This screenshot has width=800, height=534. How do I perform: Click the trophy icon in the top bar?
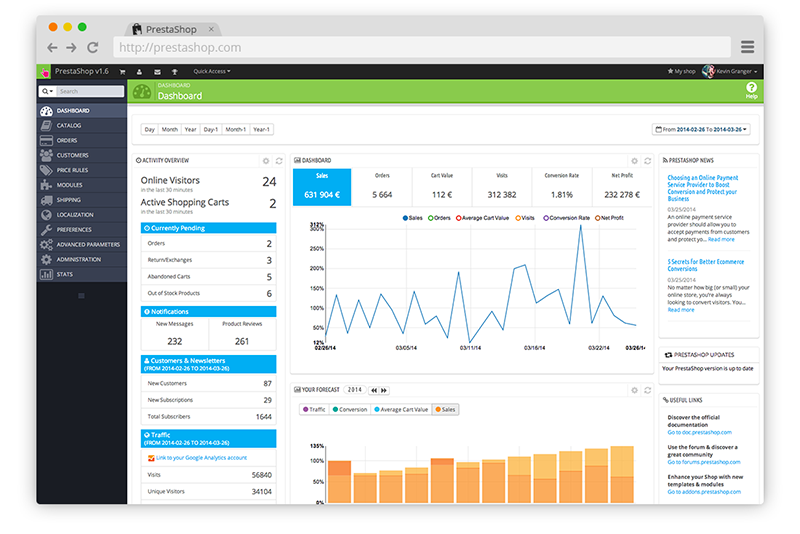pos(174,72)
